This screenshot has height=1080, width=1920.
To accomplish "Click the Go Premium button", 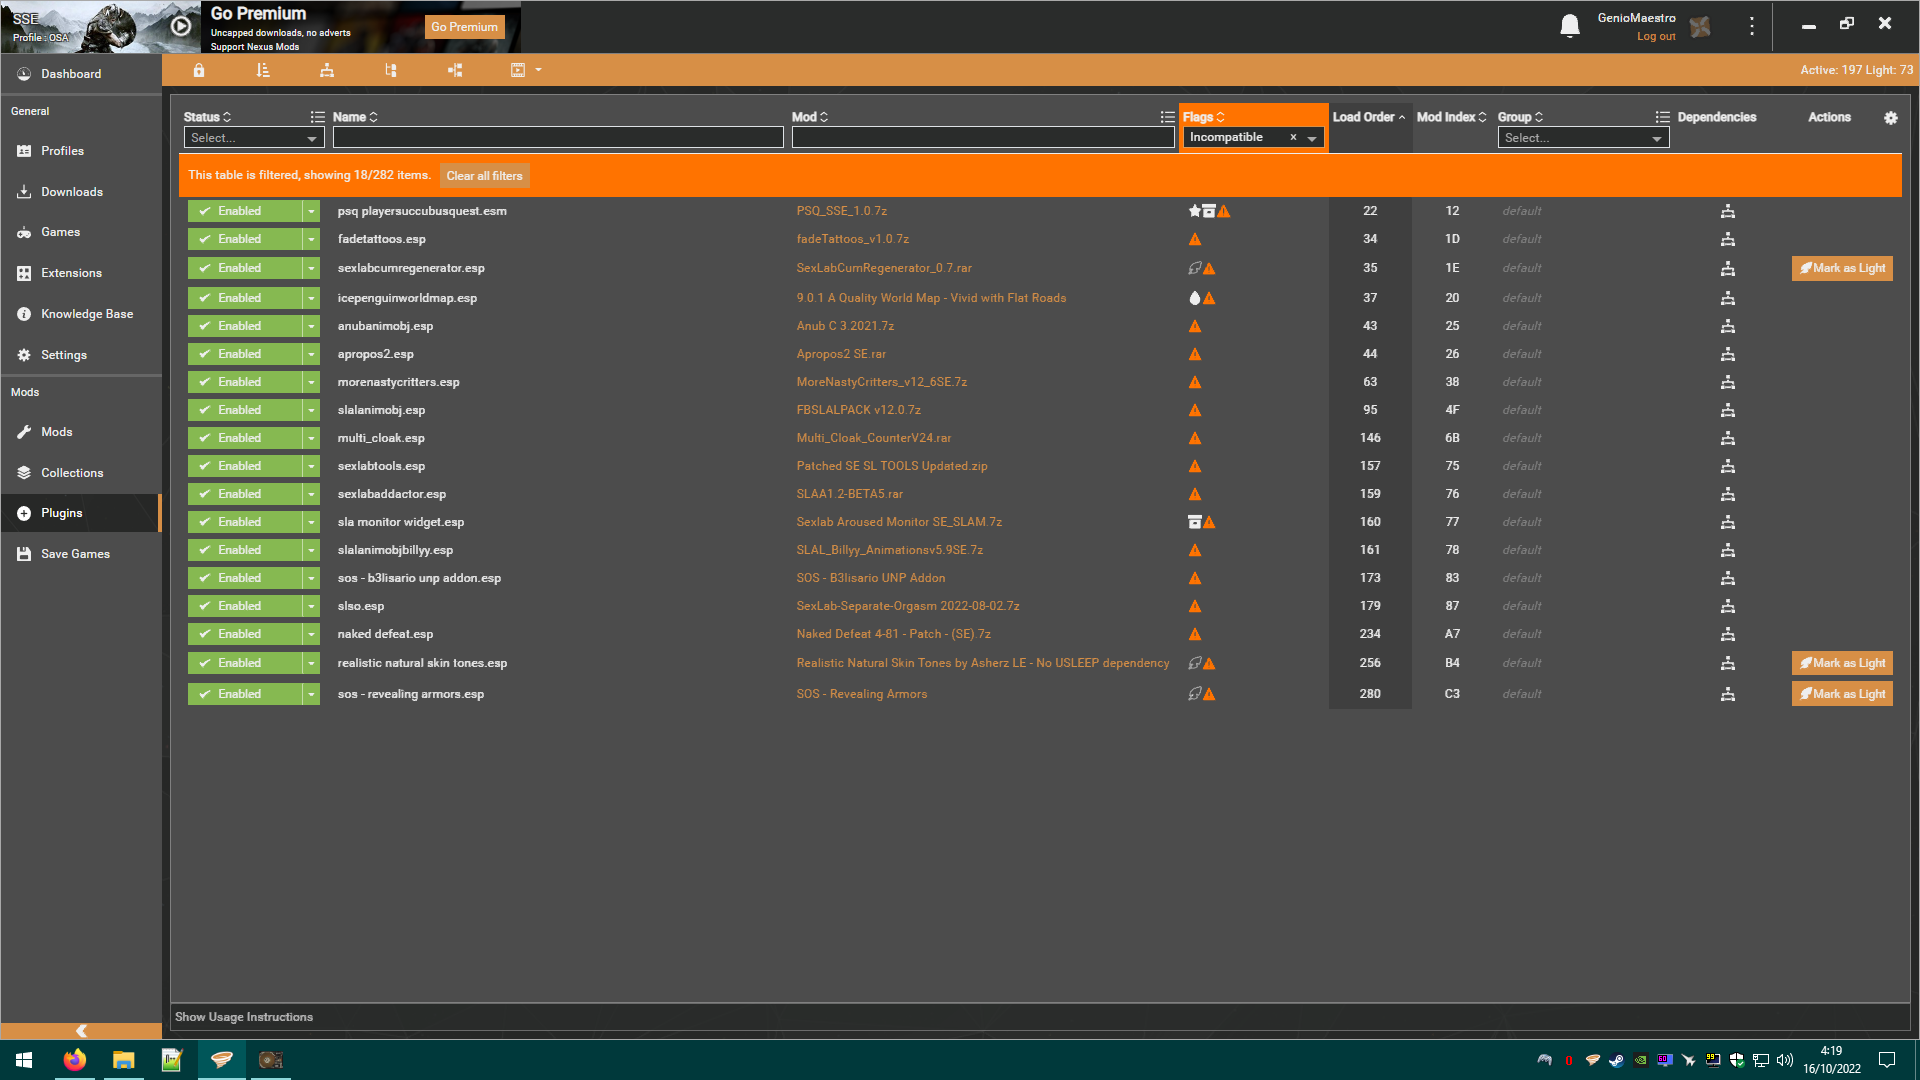I will click(x=464, y=27).
